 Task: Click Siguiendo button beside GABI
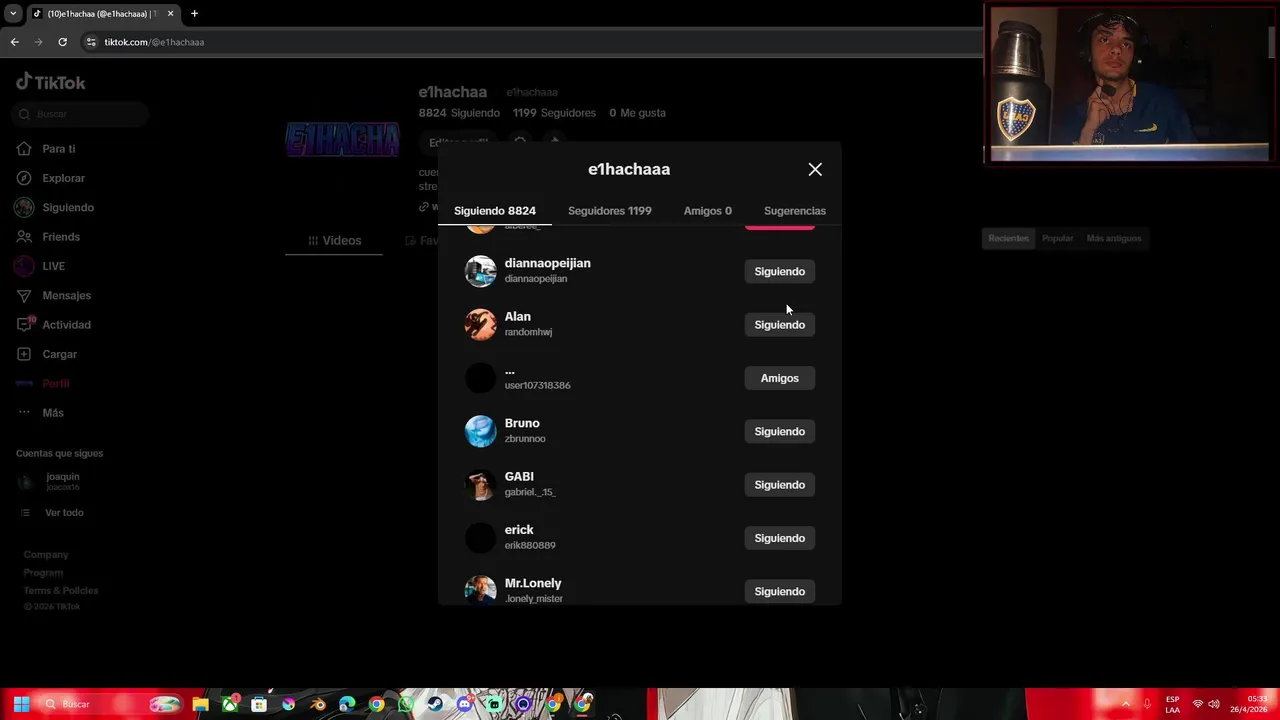pyautogui.click(x=779, y=485)
